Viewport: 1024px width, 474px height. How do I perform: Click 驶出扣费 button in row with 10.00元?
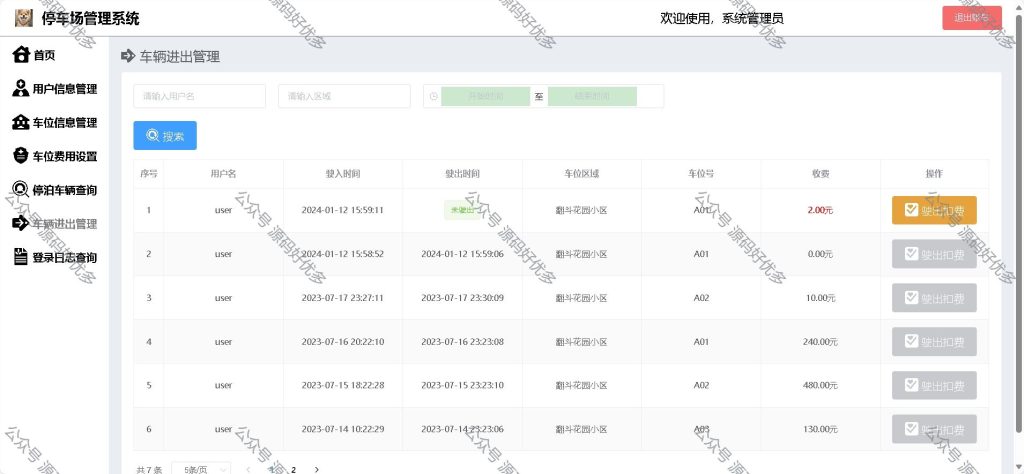(934, 298)
